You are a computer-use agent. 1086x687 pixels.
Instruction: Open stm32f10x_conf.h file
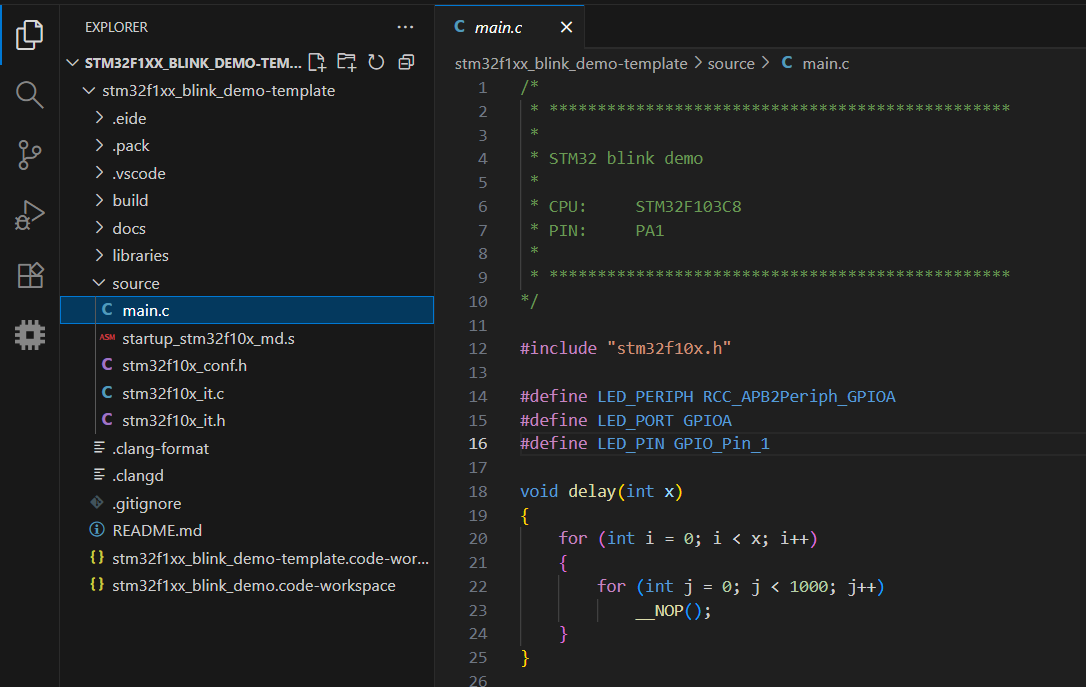coord(247,365)
